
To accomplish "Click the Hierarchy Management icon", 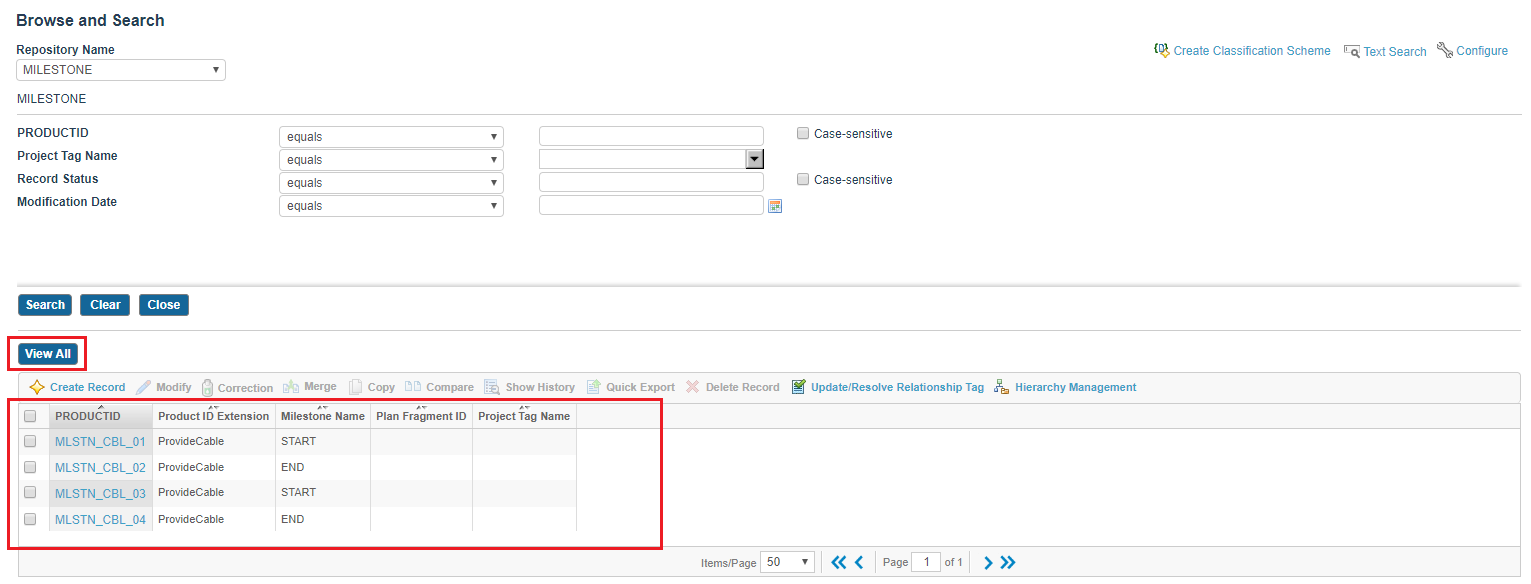I will click(x=1002, y=387).
